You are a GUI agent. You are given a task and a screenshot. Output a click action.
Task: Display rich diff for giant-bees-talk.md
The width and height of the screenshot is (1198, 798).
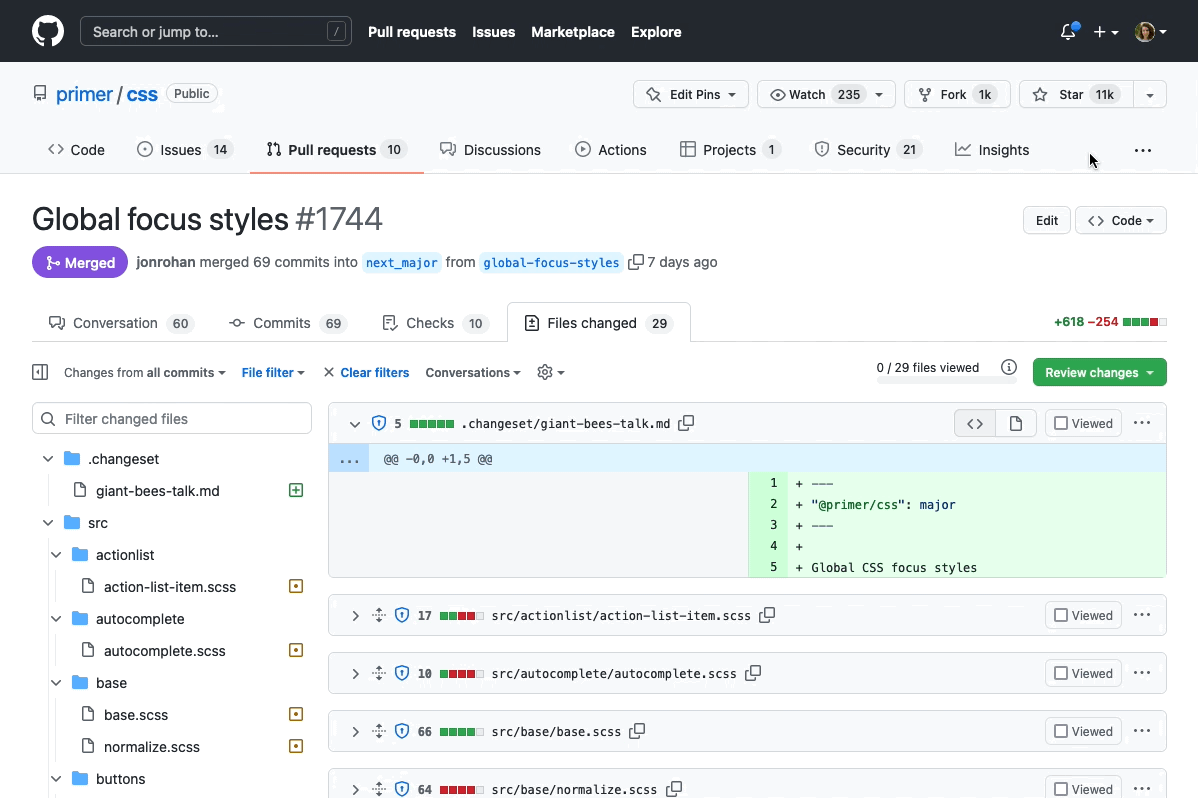pyautogui.click(x=1015, y=423)
